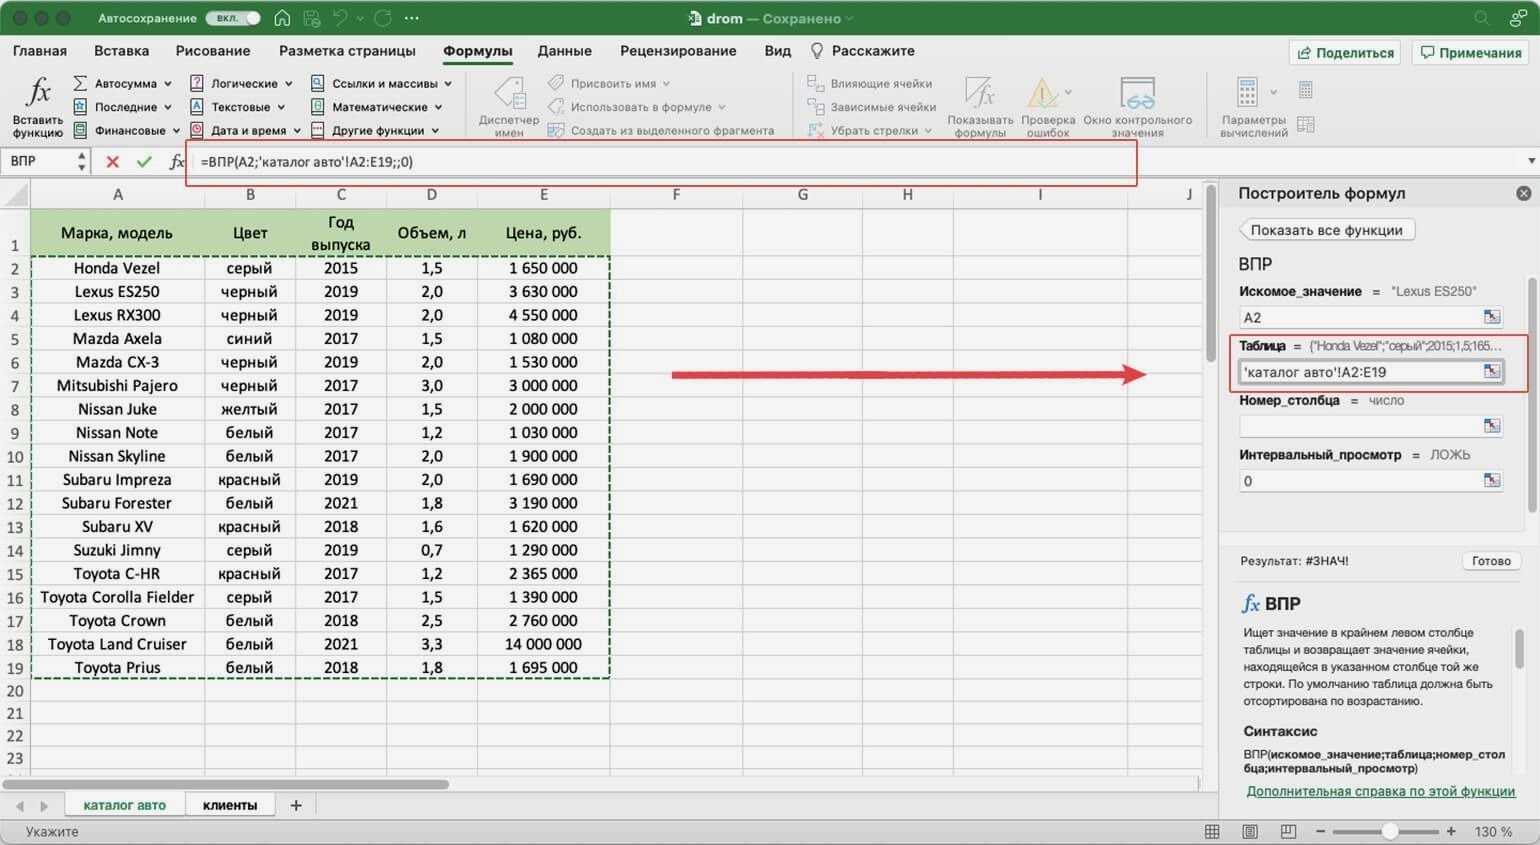The image size is (1540, 845).
Task: Open the Данные ribbon tab
Action: (x=564, y=51)
